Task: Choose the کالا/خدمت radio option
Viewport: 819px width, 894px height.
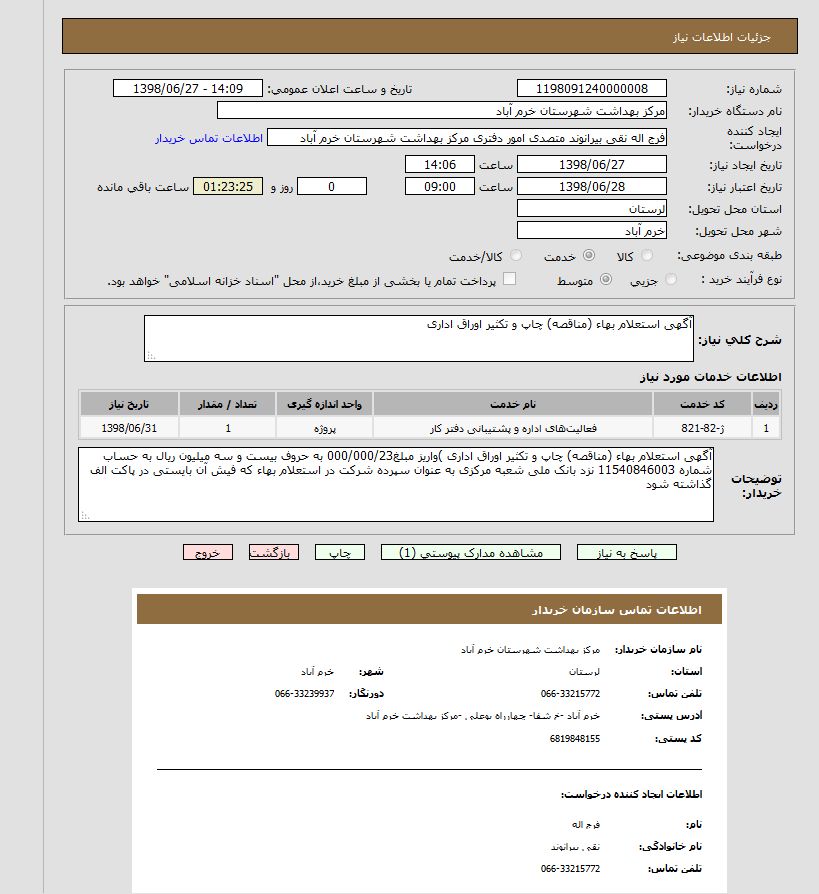Action: [516, 257]
